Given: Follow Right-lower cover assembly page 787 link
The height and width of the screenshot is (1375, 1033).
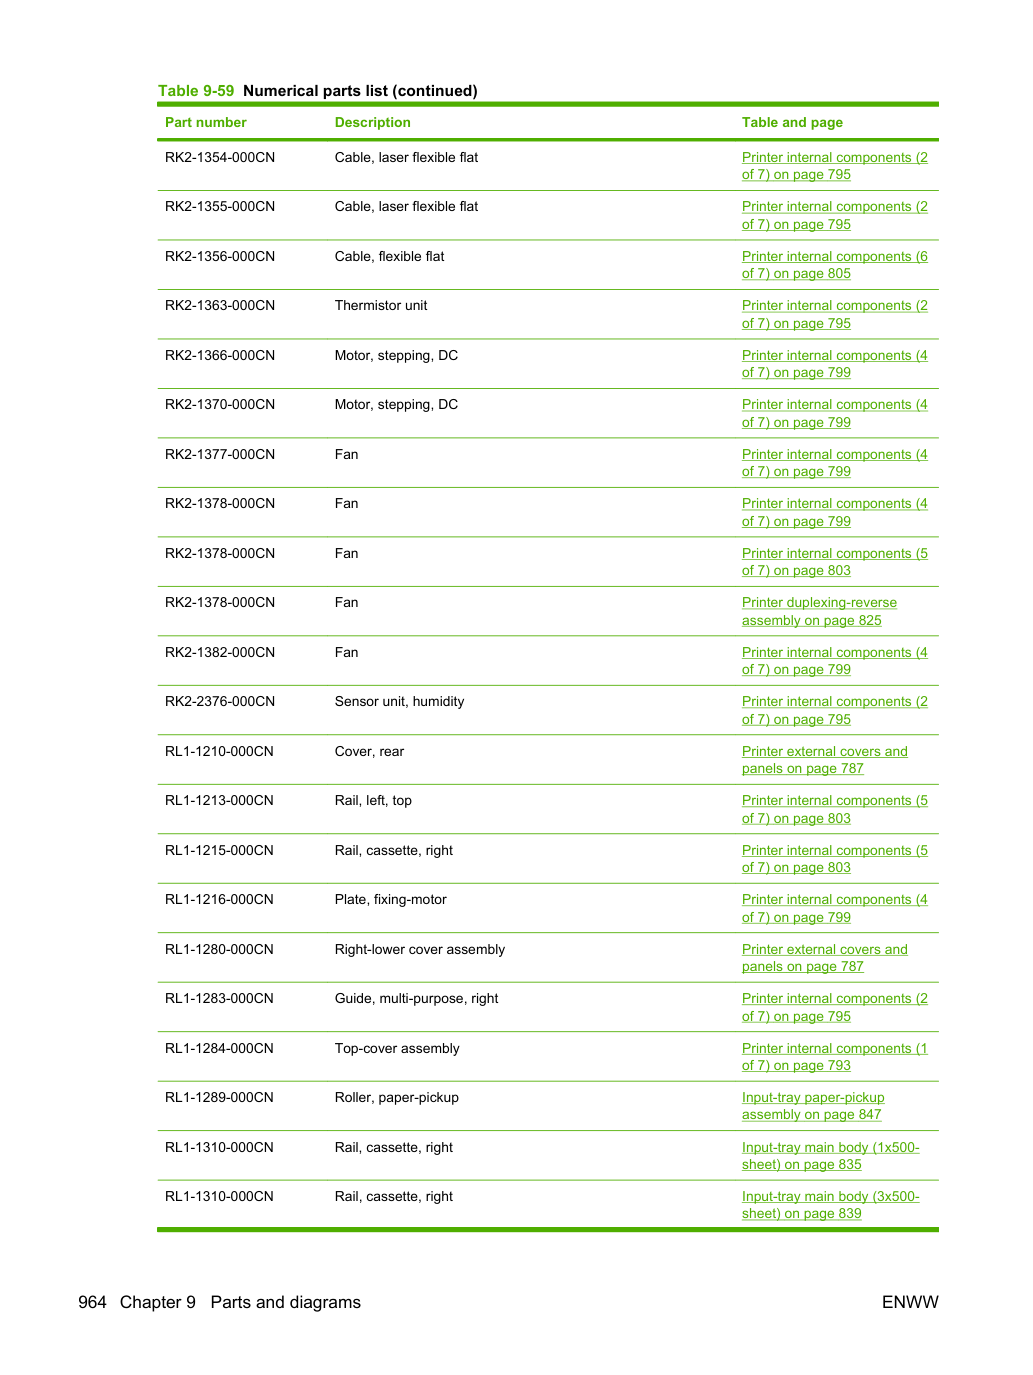Looking at the screenshot, I should (824, 958).
